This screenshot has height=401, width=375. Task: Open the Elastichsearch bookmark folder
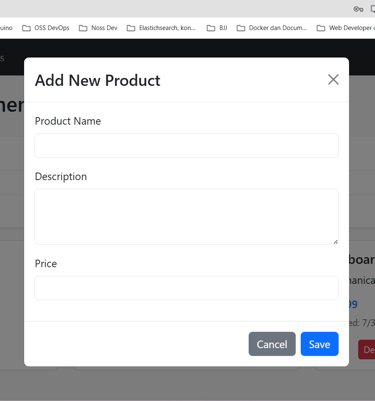tap(161, 28)
